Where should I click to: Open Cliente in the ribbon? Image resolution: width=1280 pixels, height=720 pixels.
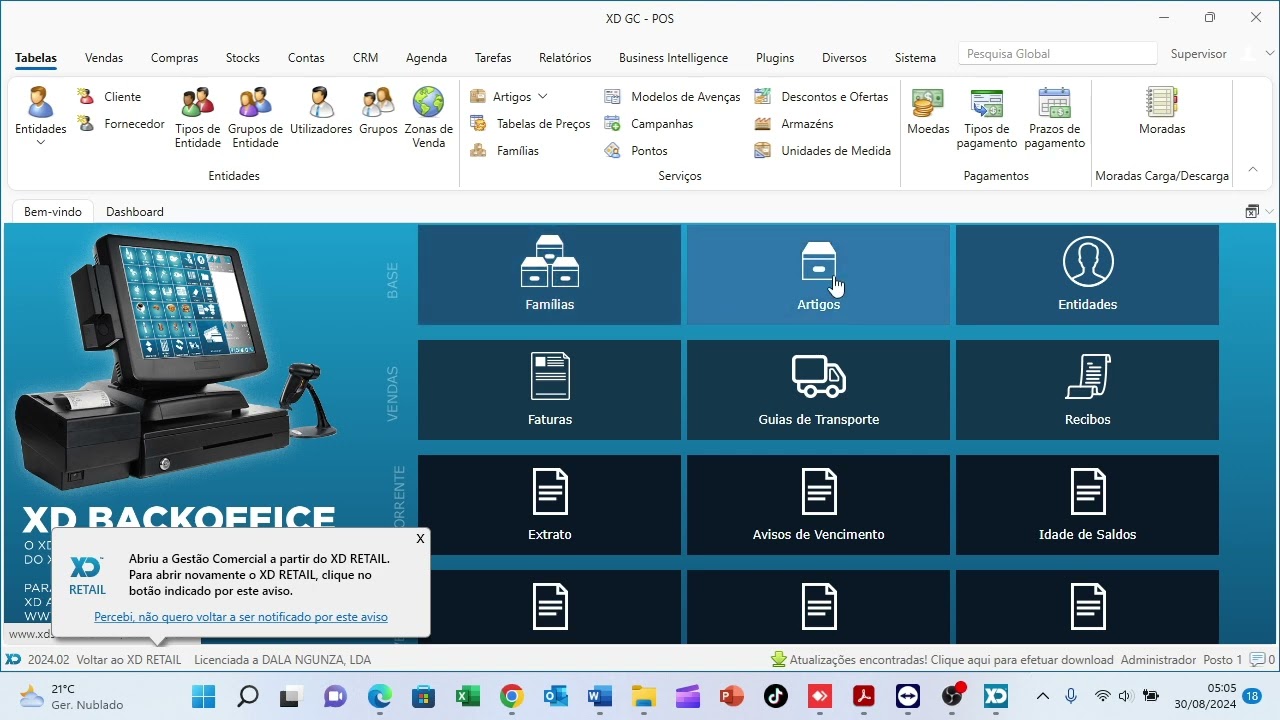(110, 97)
